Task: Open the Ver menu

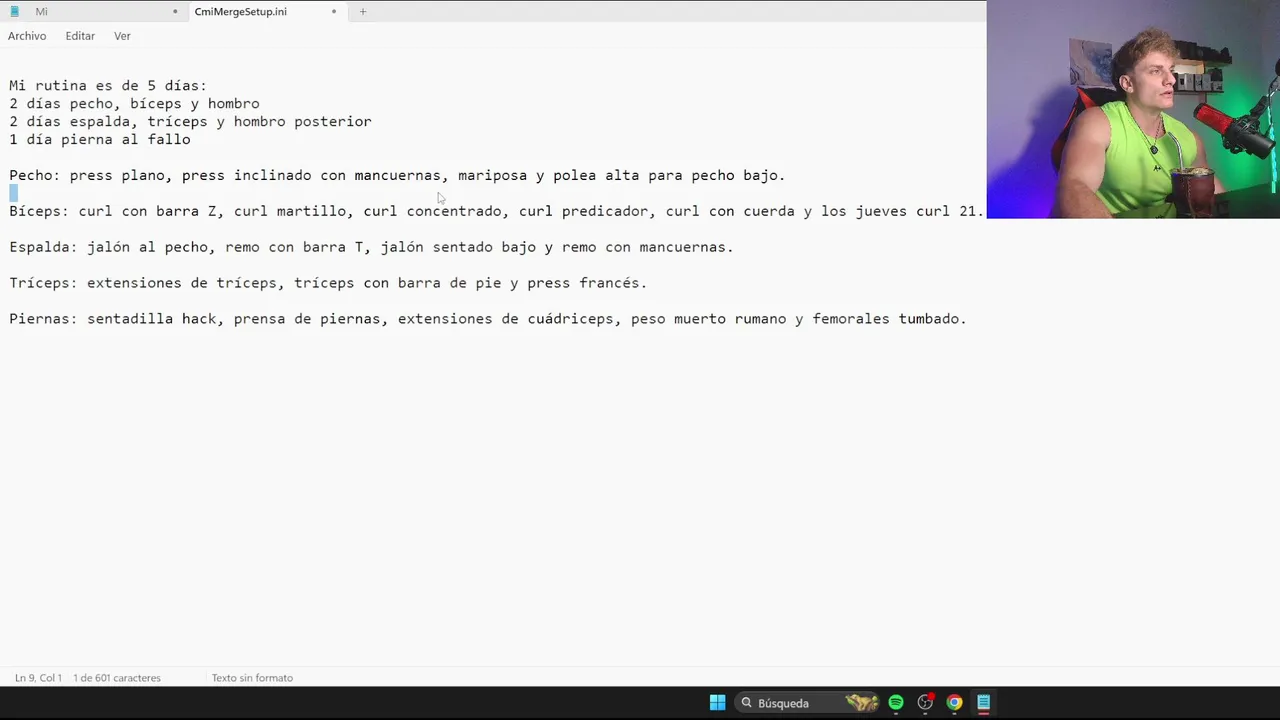Action: click(122, 36)
